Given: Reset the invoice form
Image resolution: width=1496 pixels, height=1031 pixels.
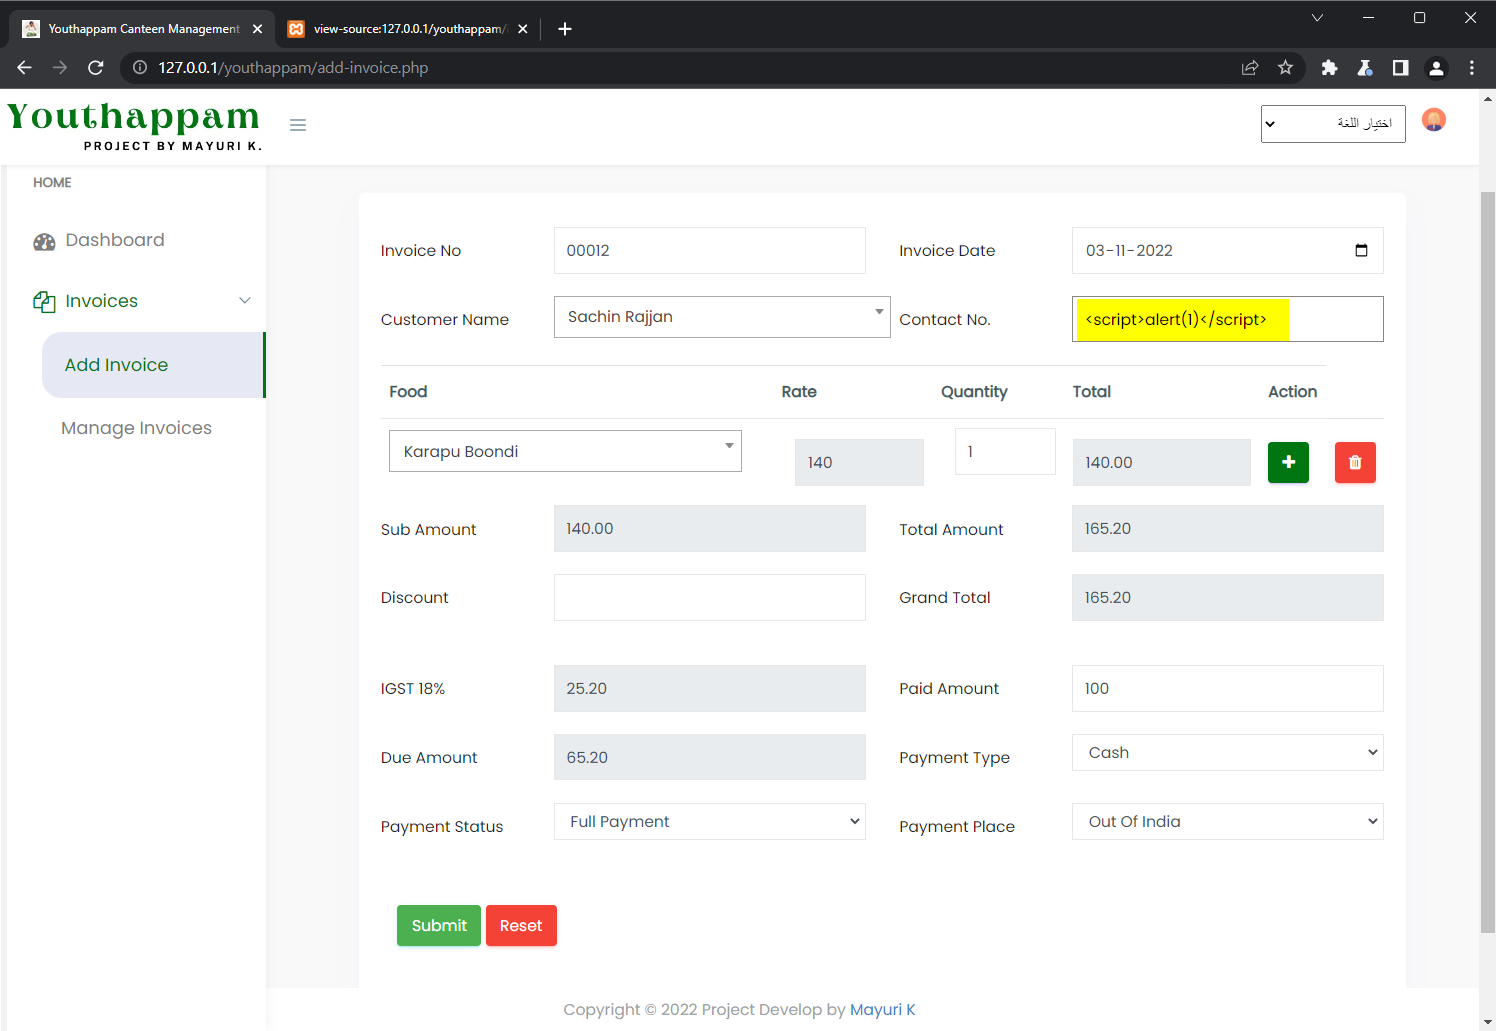Looking at the screenshot, I should click(521, 925).
